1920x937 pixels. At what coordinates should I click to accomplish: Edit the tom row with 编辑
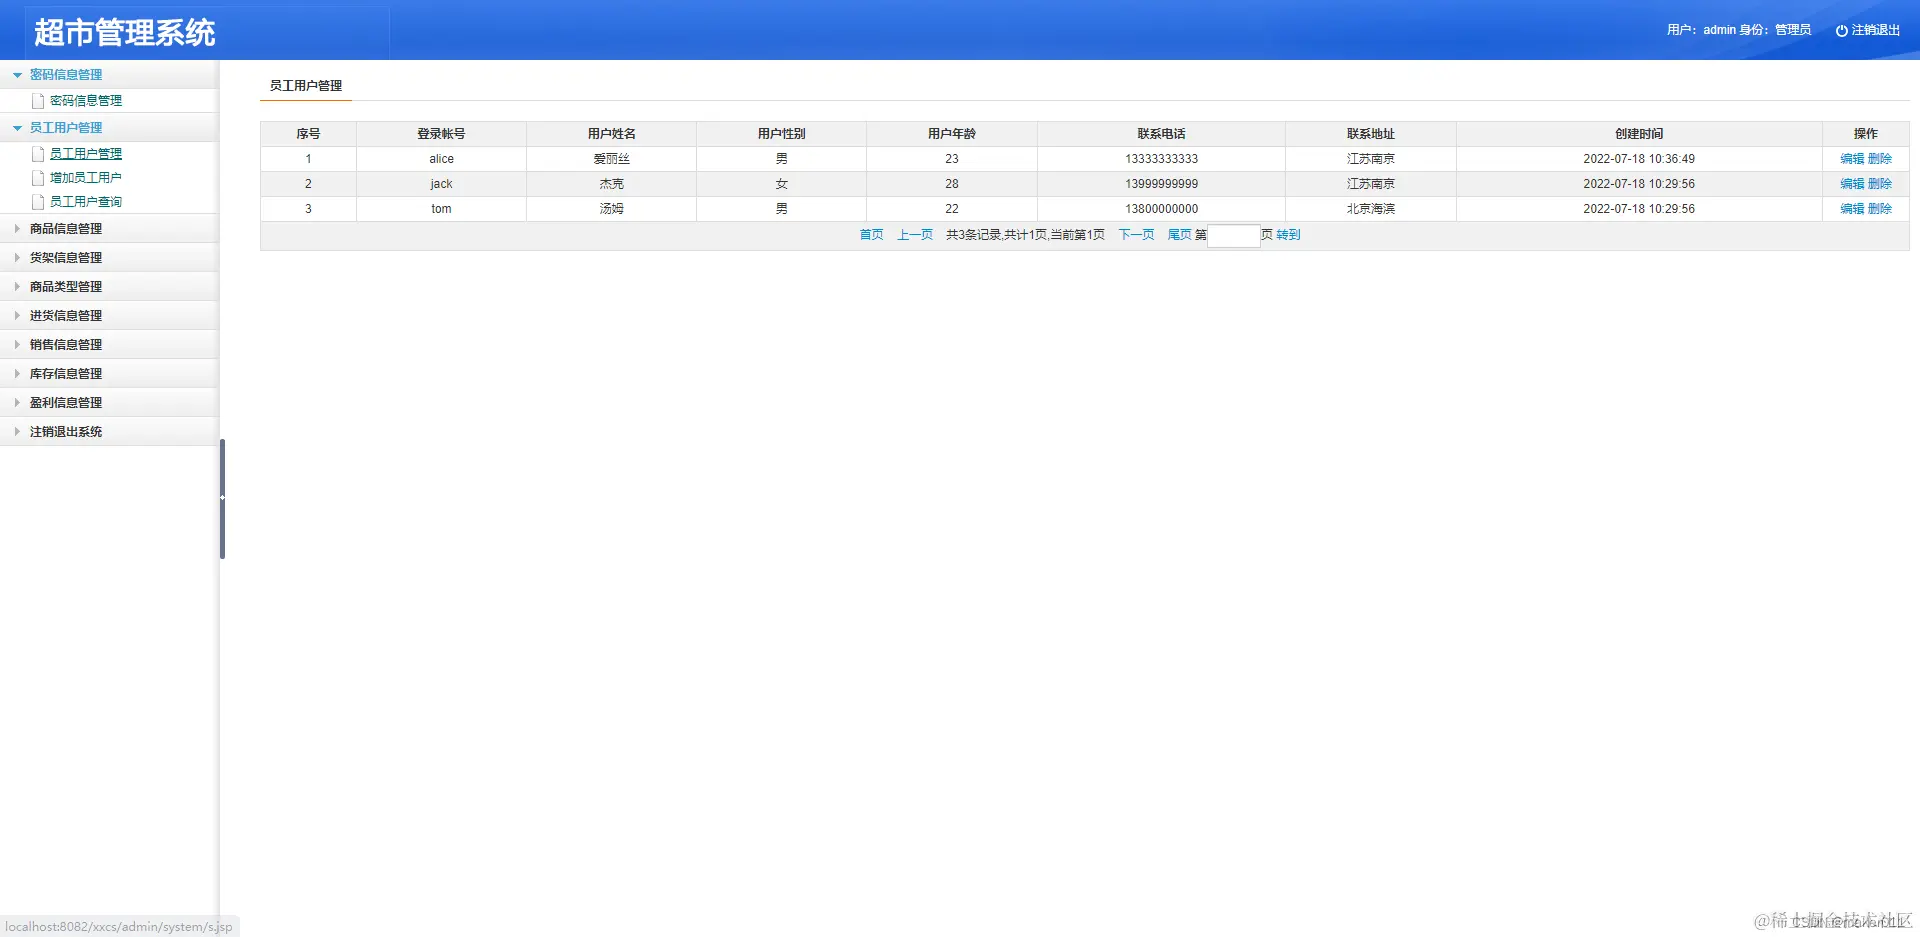[x=1852, y=209]
